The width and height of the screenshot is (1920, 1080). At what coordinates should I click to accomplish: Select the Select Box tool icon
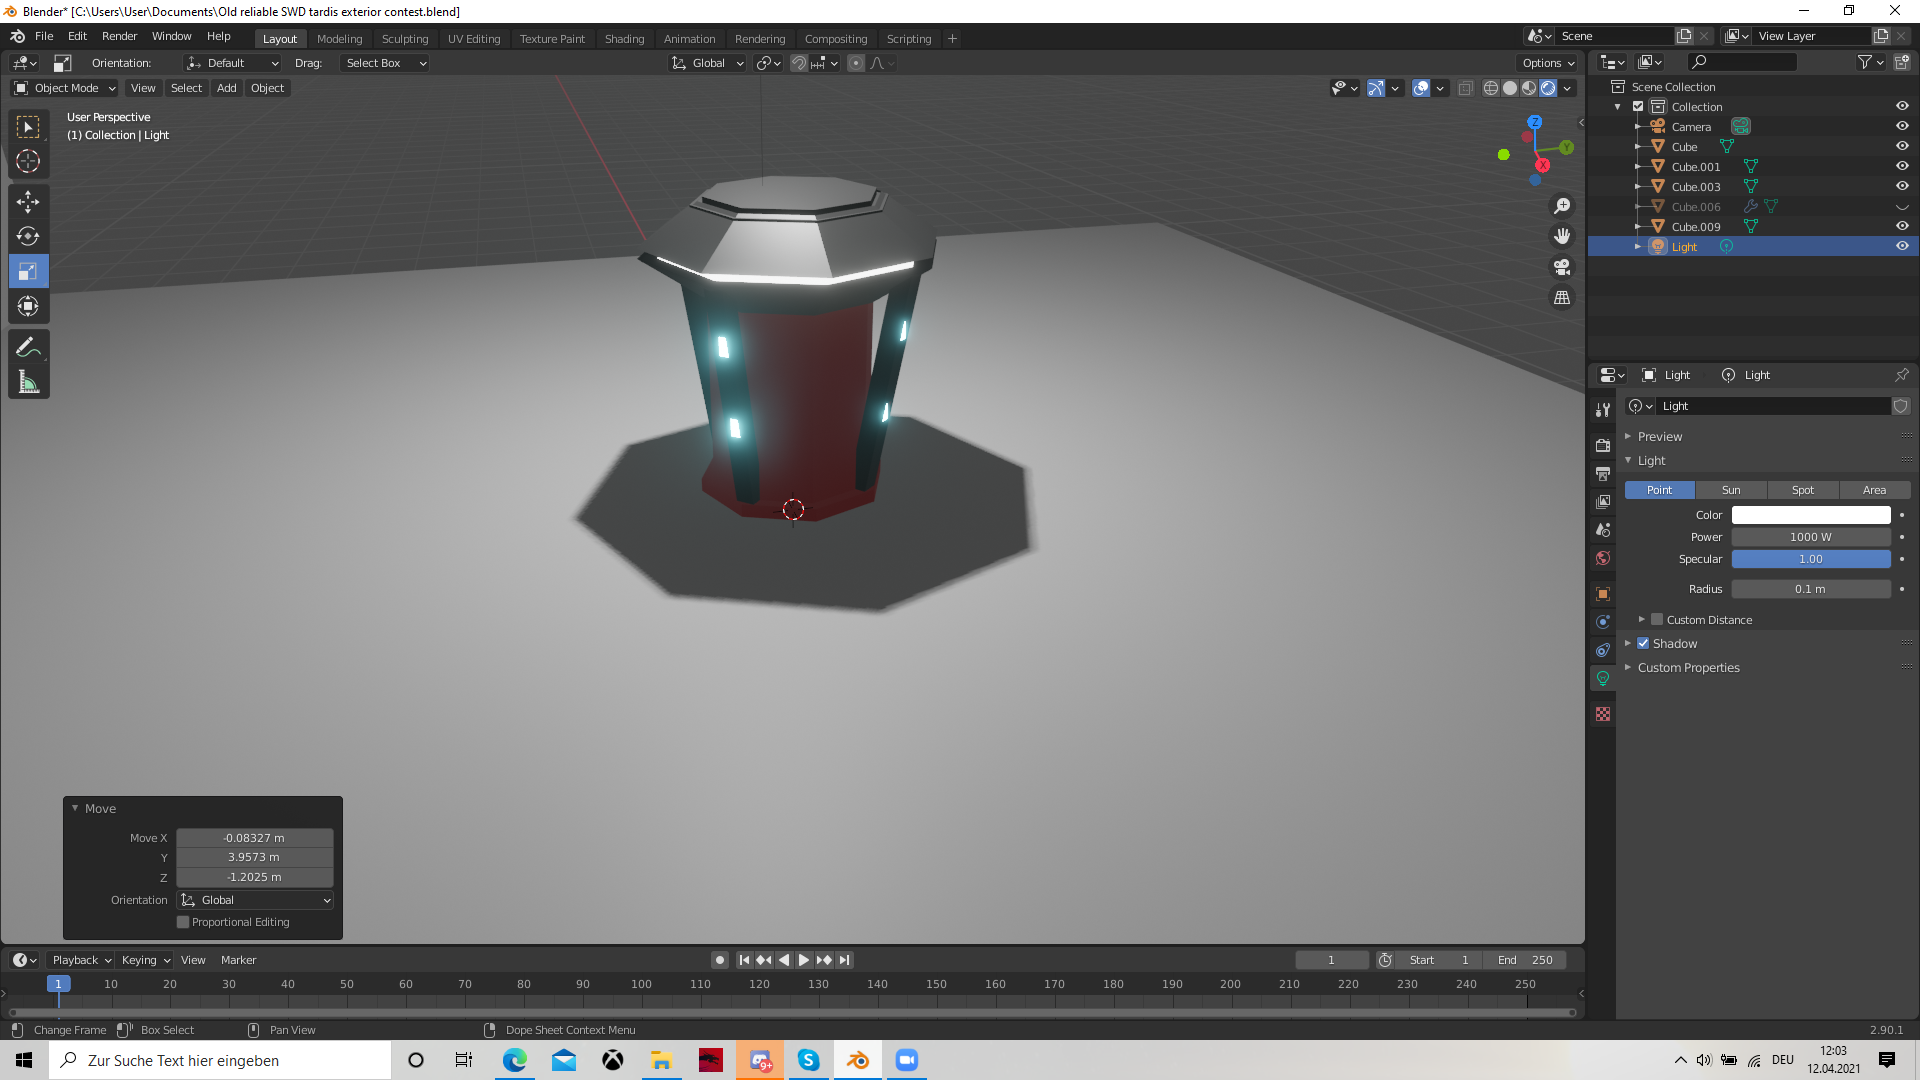tap(28, 127)
